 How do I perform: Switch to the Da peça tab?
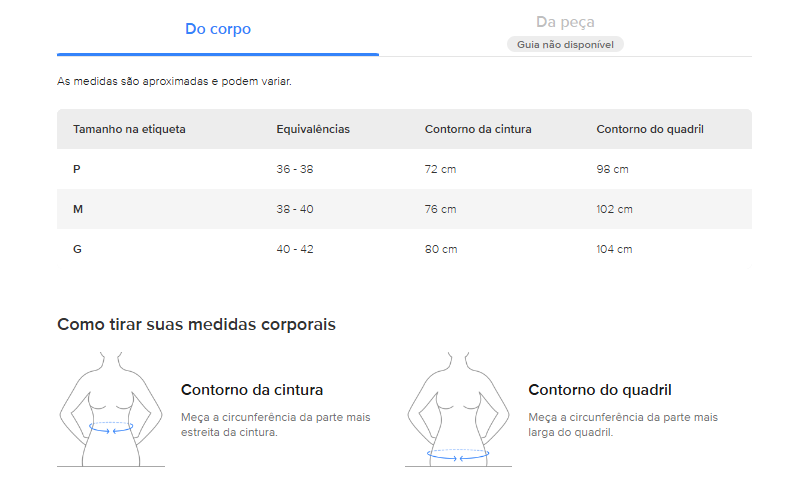coord(565,22)
